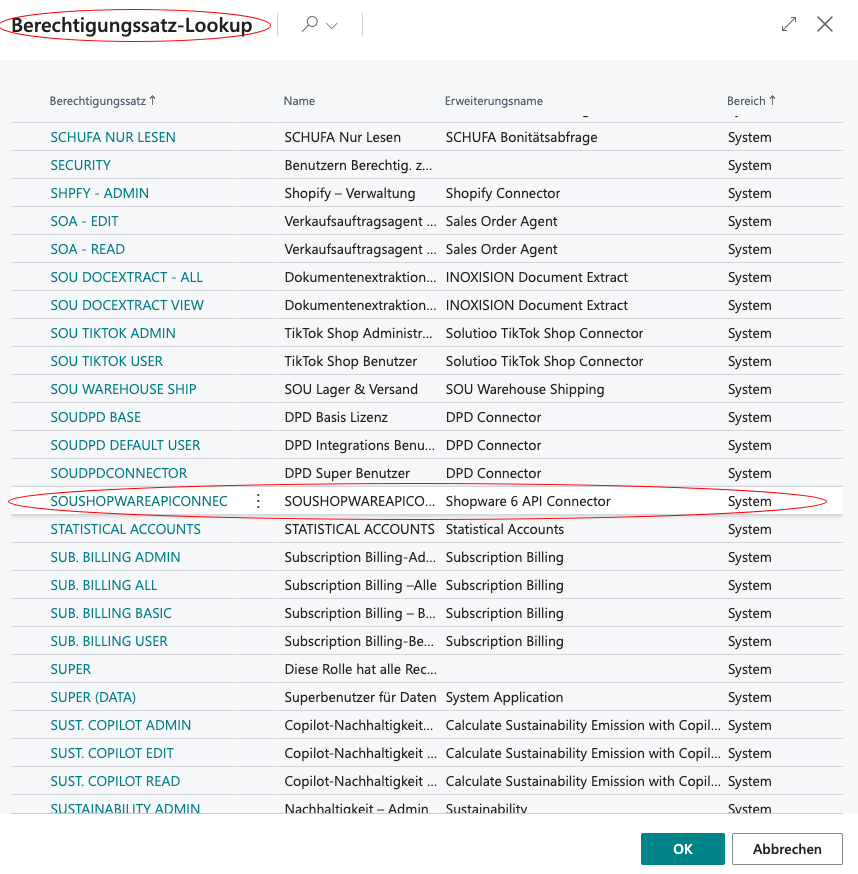
Task: Select SOUDPD DEFAULT USER permission set
Action: (x=125, y=445)
